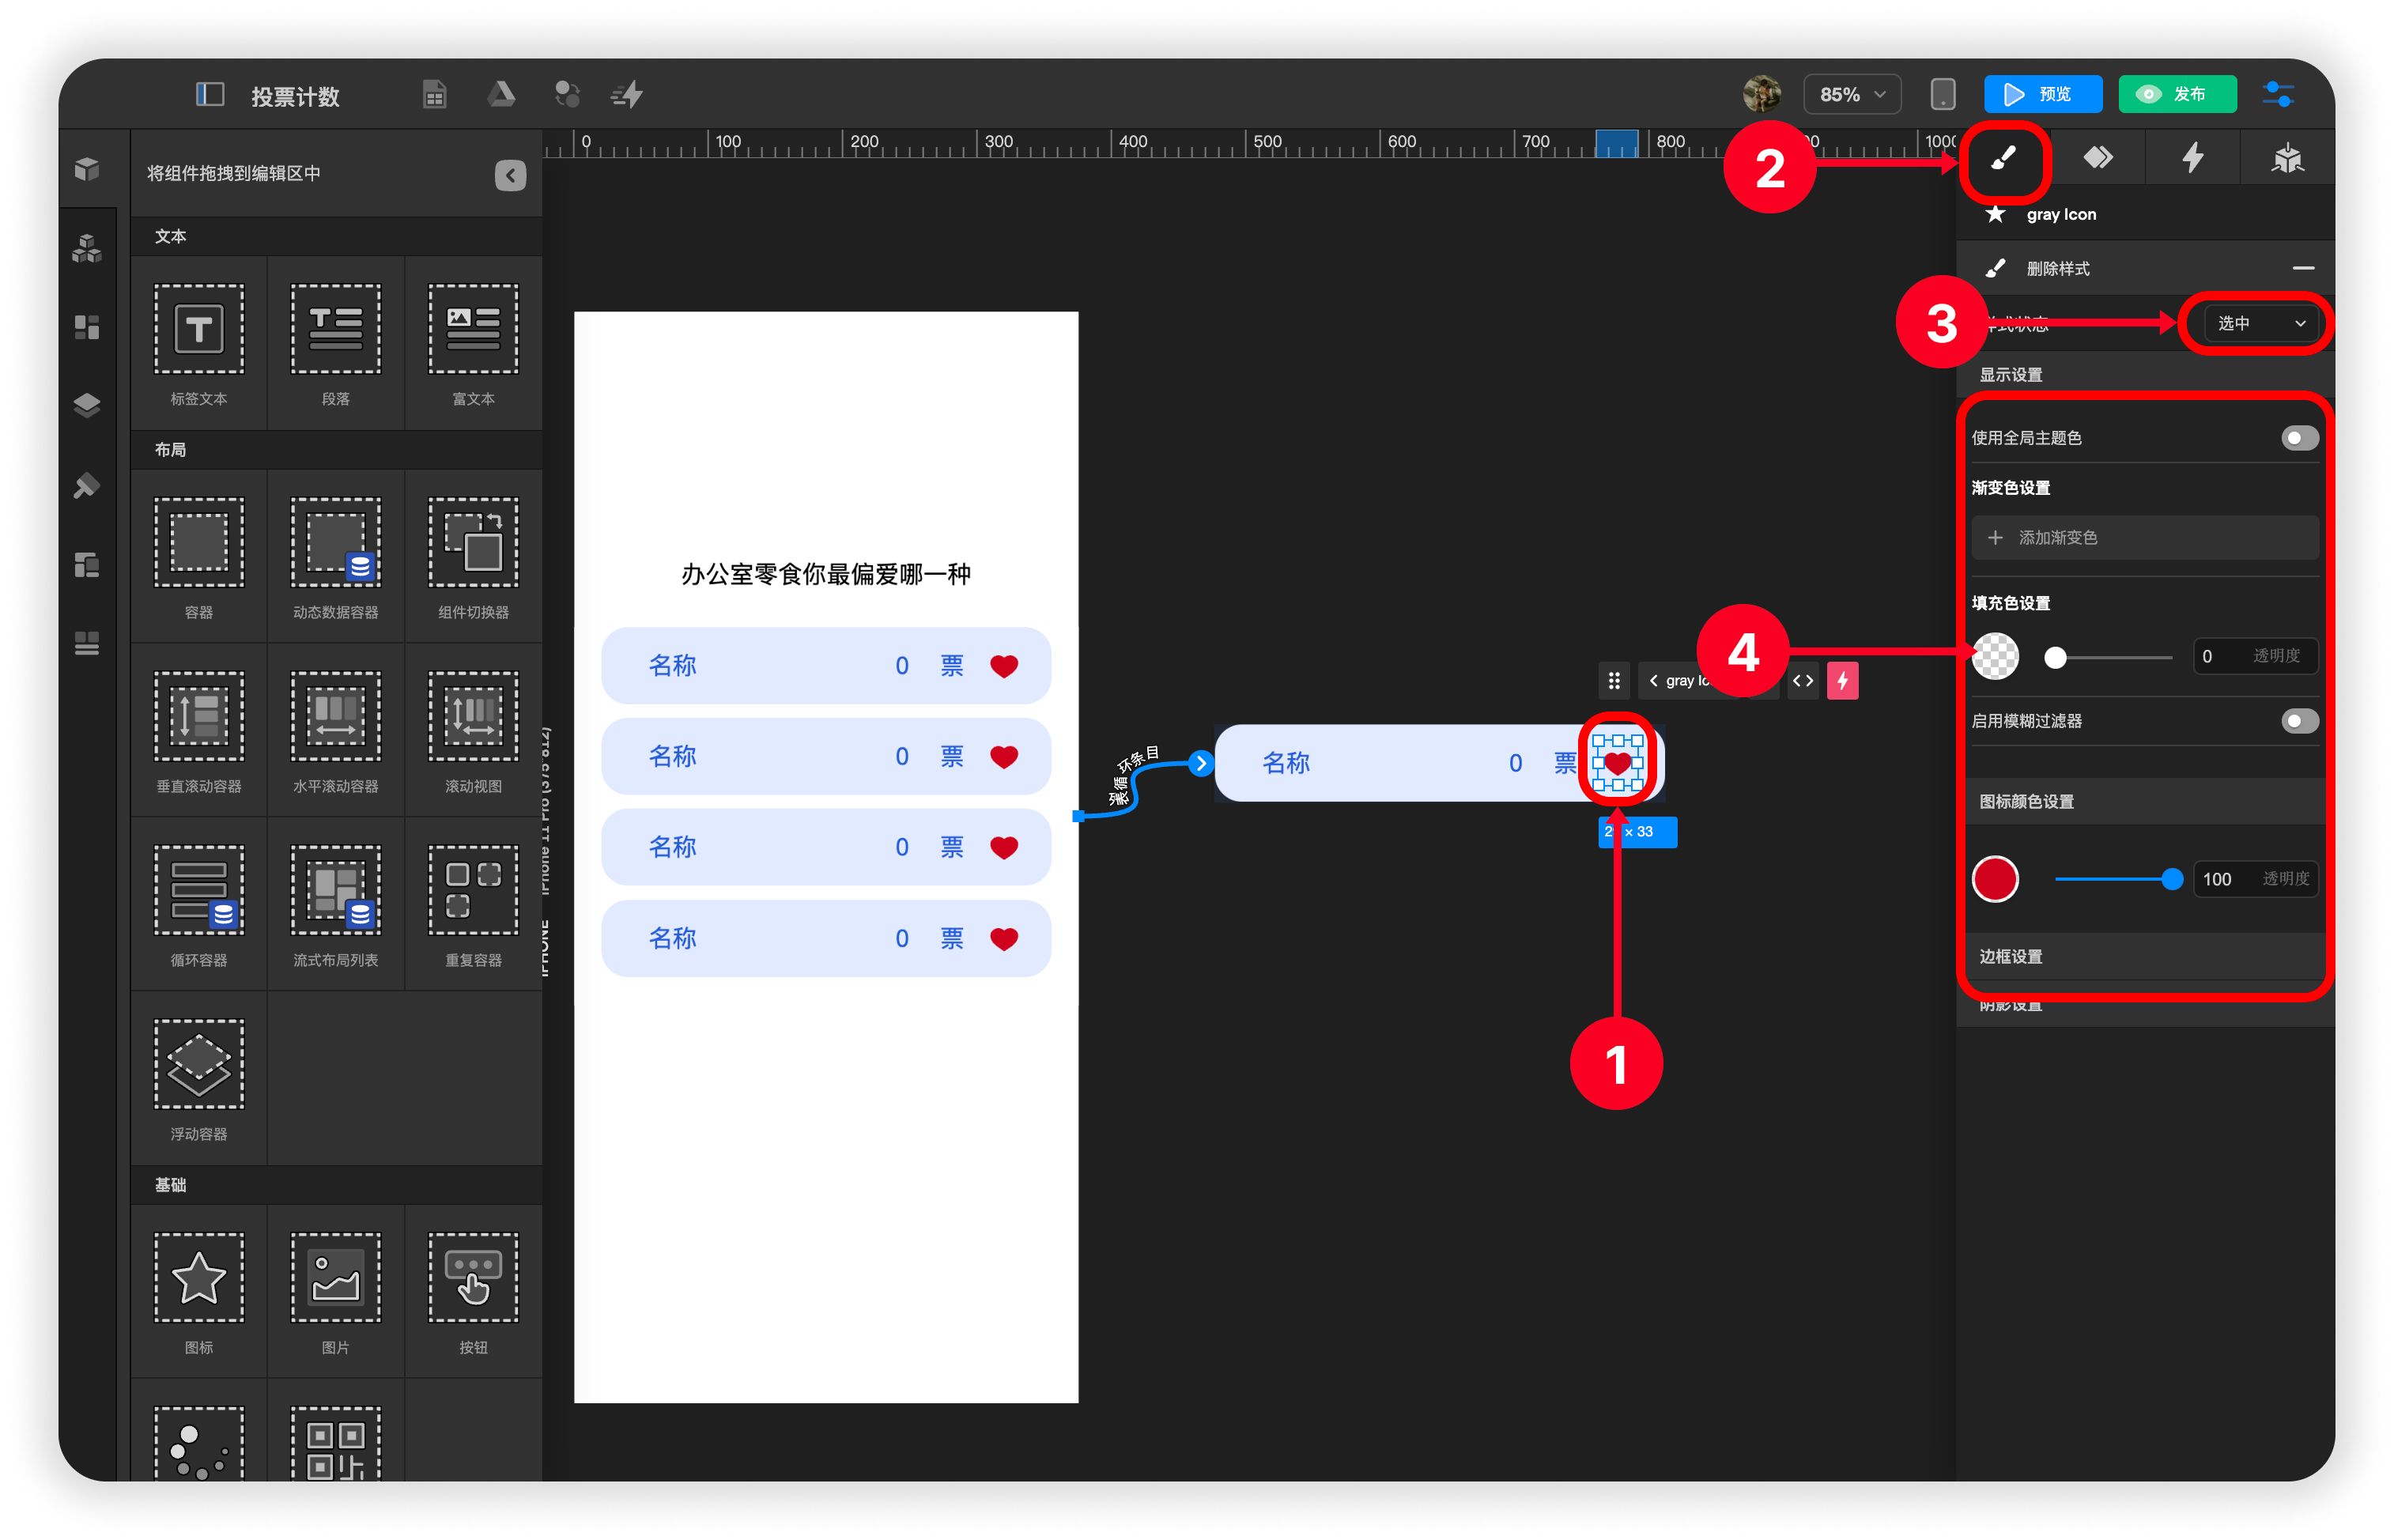
Task: Collapse the component panel with back arrow
Action: pyautogui.click(x=510, y=175)
